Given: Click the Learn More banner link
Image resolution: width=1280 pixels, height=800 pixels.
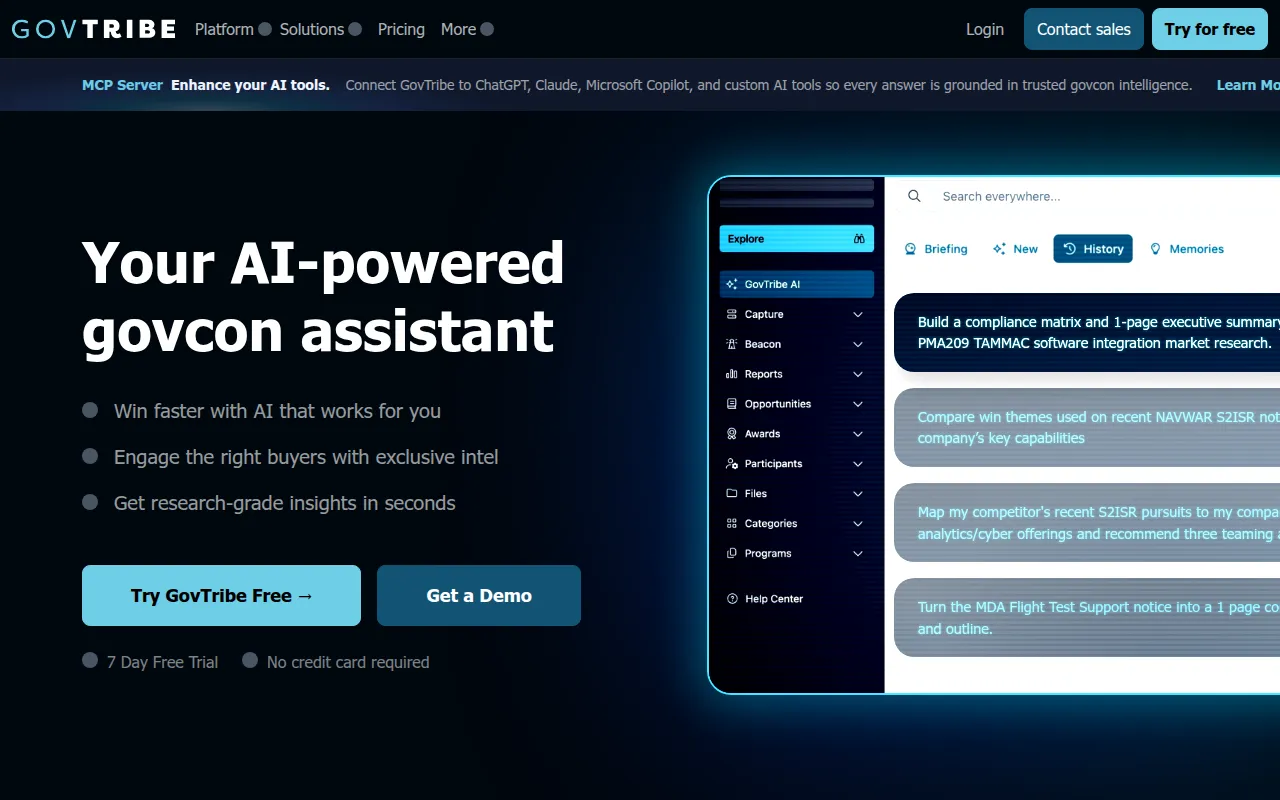Looking at the screenshot, I should pyautogui.click(x=1248, y=85).
